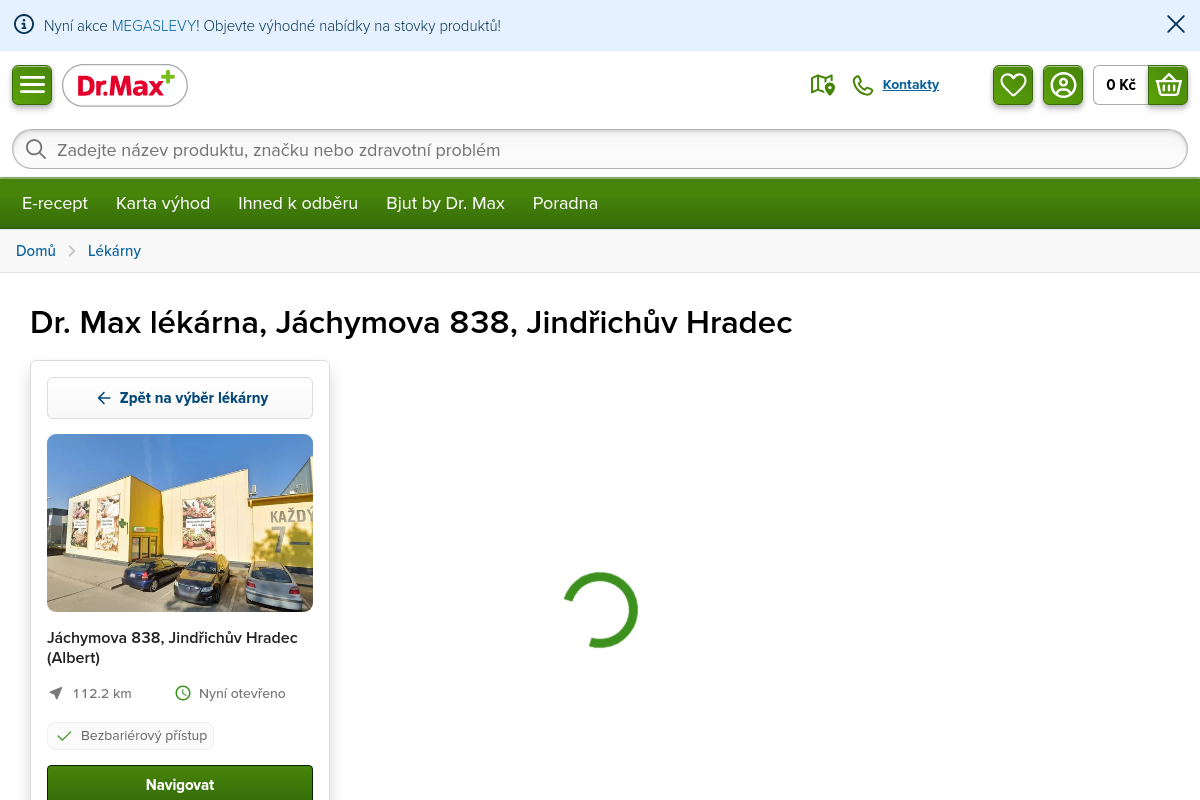Click the pharmacy building photo
Viewport: 1200px width, 800px height.
[x=180, y=523]
